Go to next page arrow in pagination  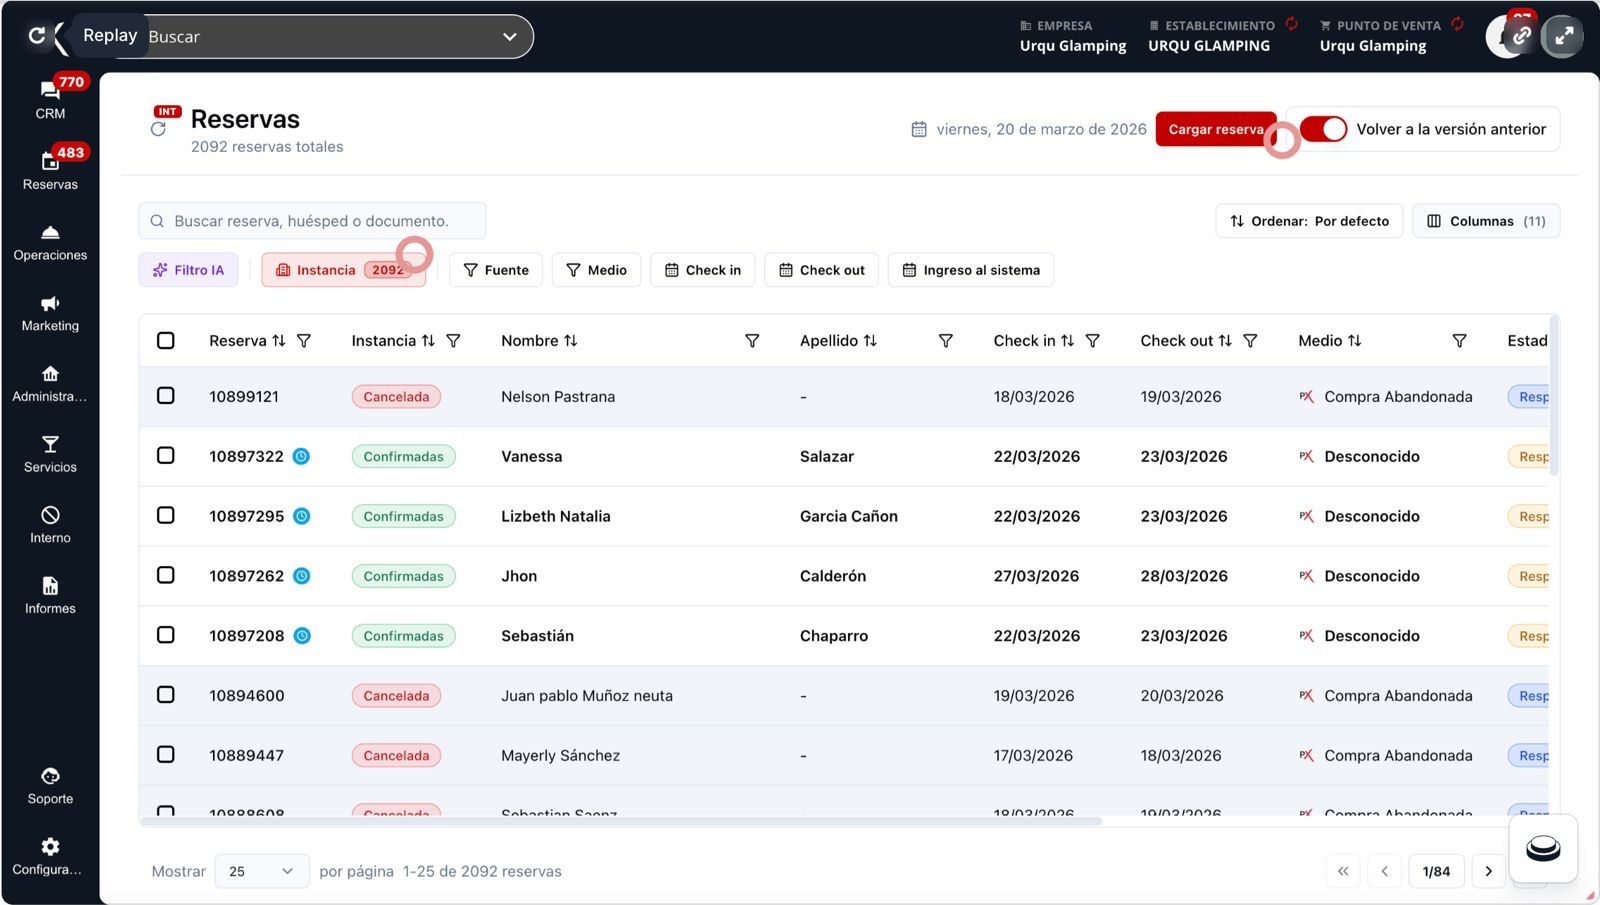[1488, 871]
